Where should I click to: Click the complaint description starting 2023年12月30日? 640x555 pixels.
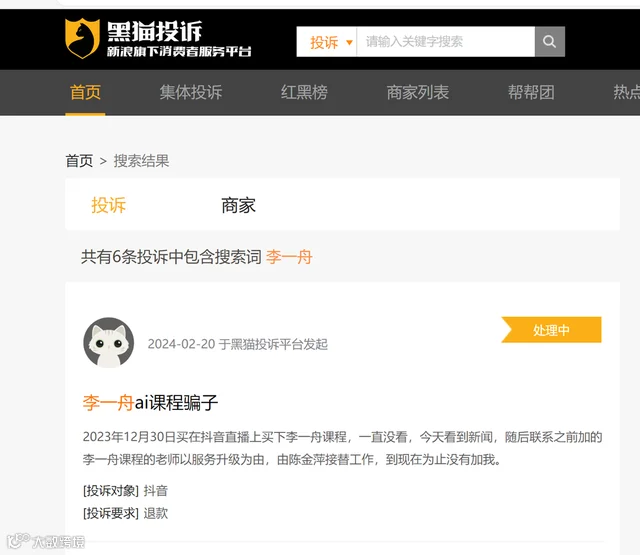[342, 448]
